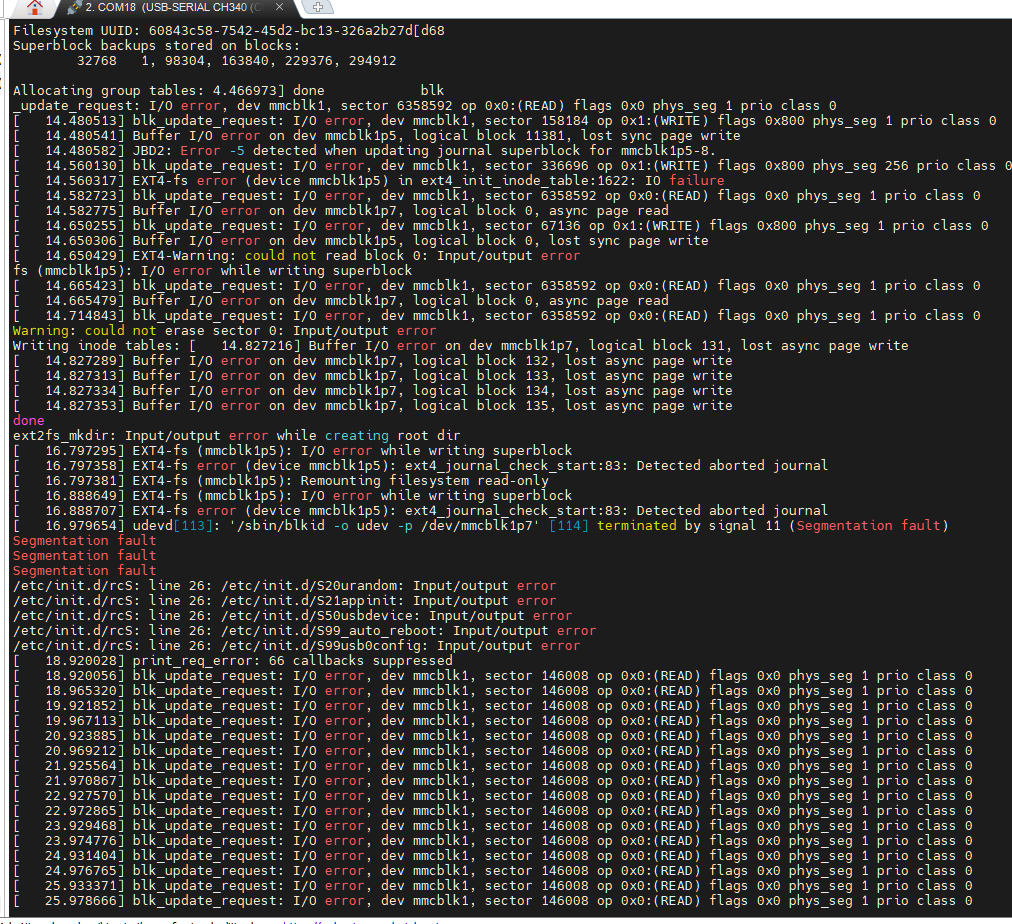Click the 'print_req_error: 66 callbacks suppressed' line
This screenshot has width=1012, height=924.
point(232,661)
